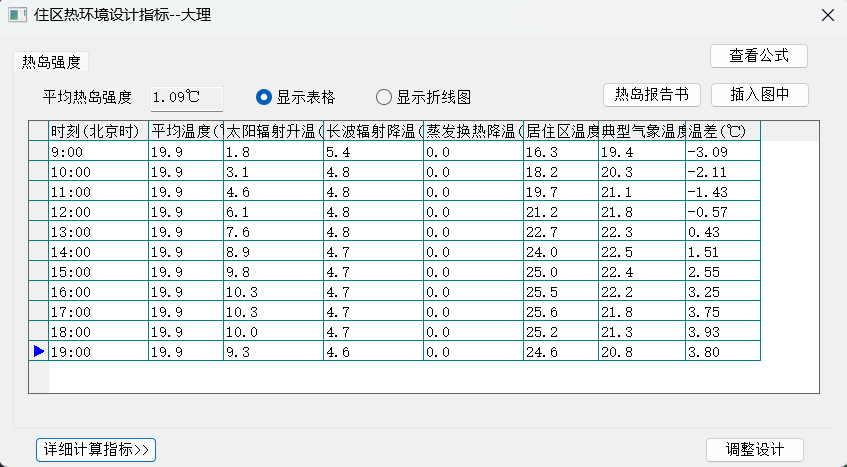This screenshot has width=847, height=467.
Task: Click the 3.93 temperature difference cell
Action: tap(722, 332)
